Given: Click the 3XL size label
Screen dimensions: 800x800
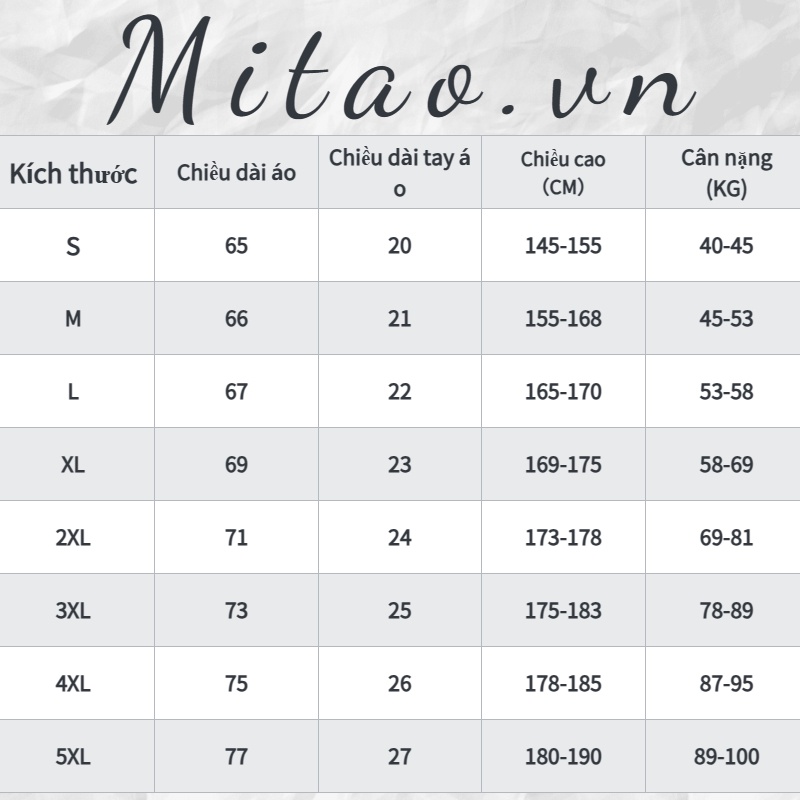Looking at the screenshot, I should click(73, 611).
